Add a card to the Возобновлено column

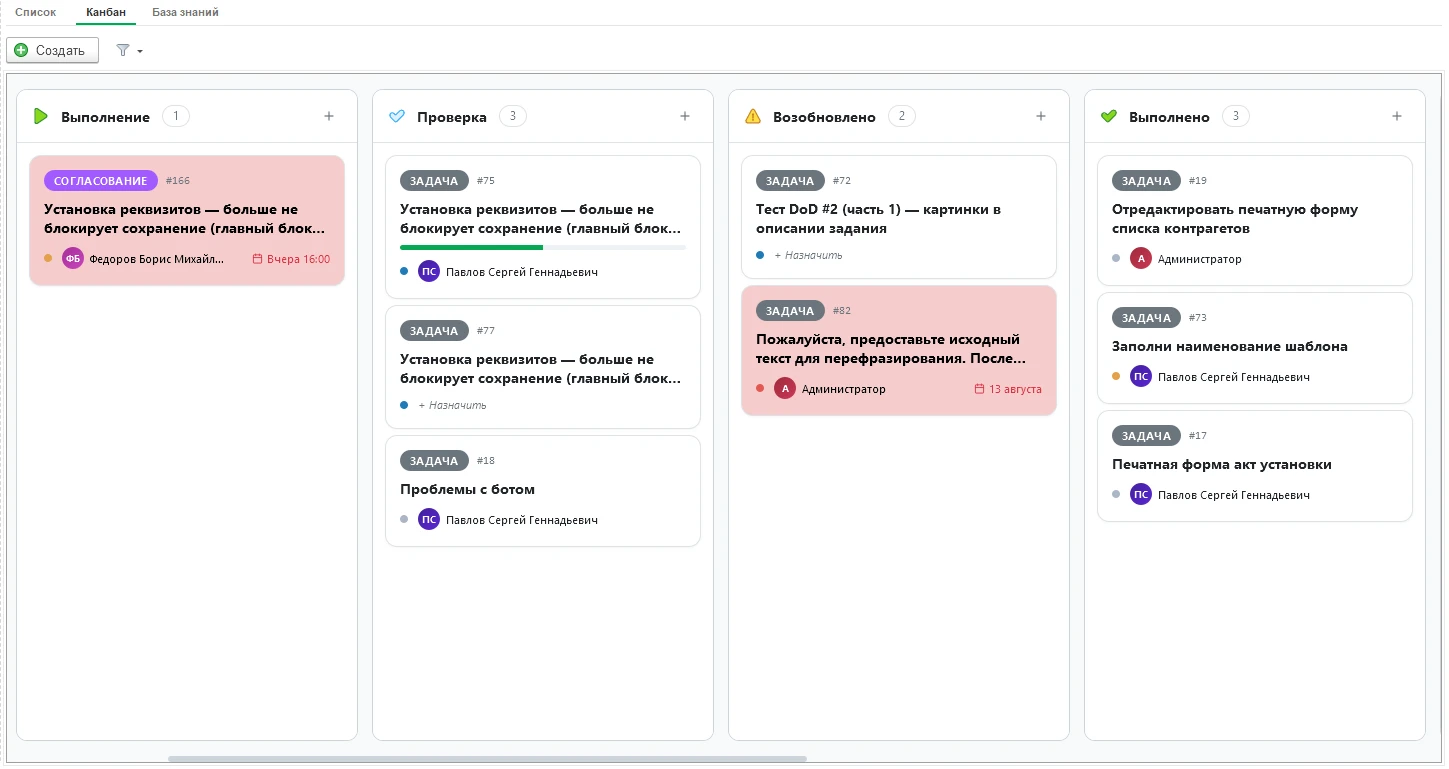click(1041, 116)
